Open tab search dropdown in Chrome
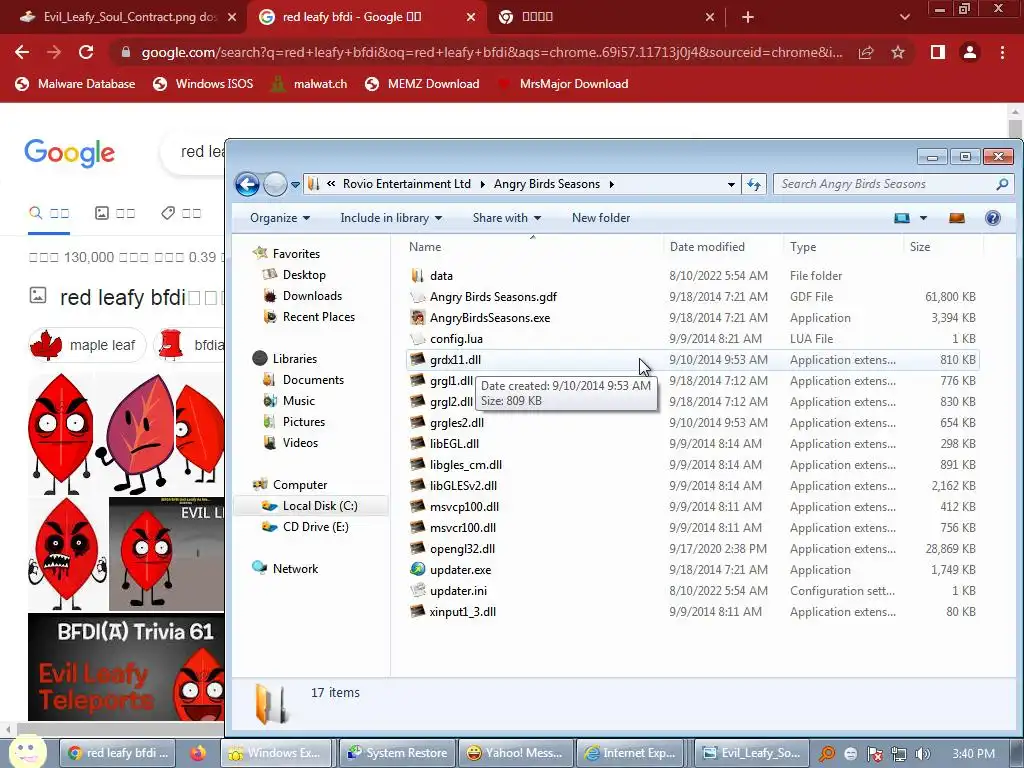 coord(904,17)
